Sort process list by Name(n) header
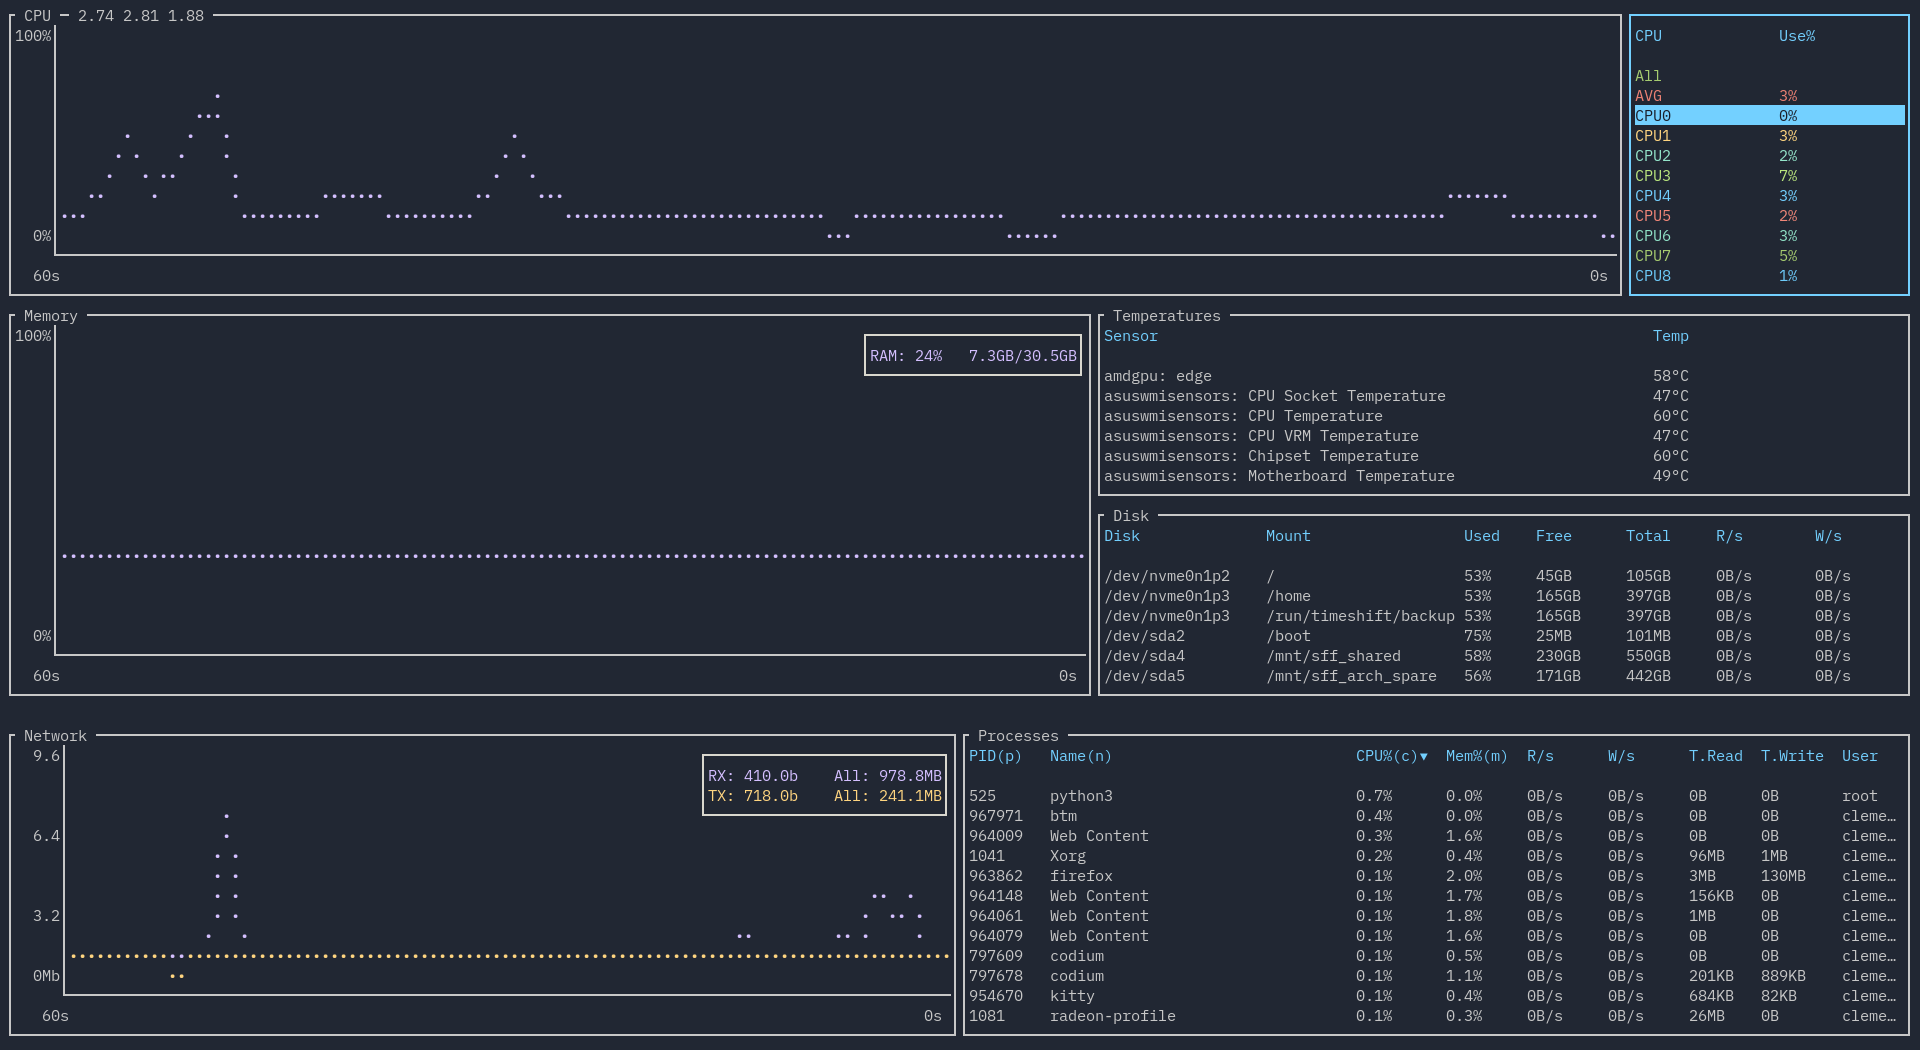 pyautogui.click(x=1080, y=756)
